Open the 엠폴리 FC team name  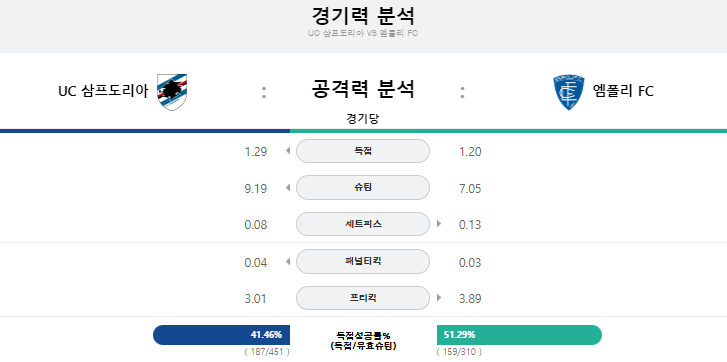(x=623, y=91)
